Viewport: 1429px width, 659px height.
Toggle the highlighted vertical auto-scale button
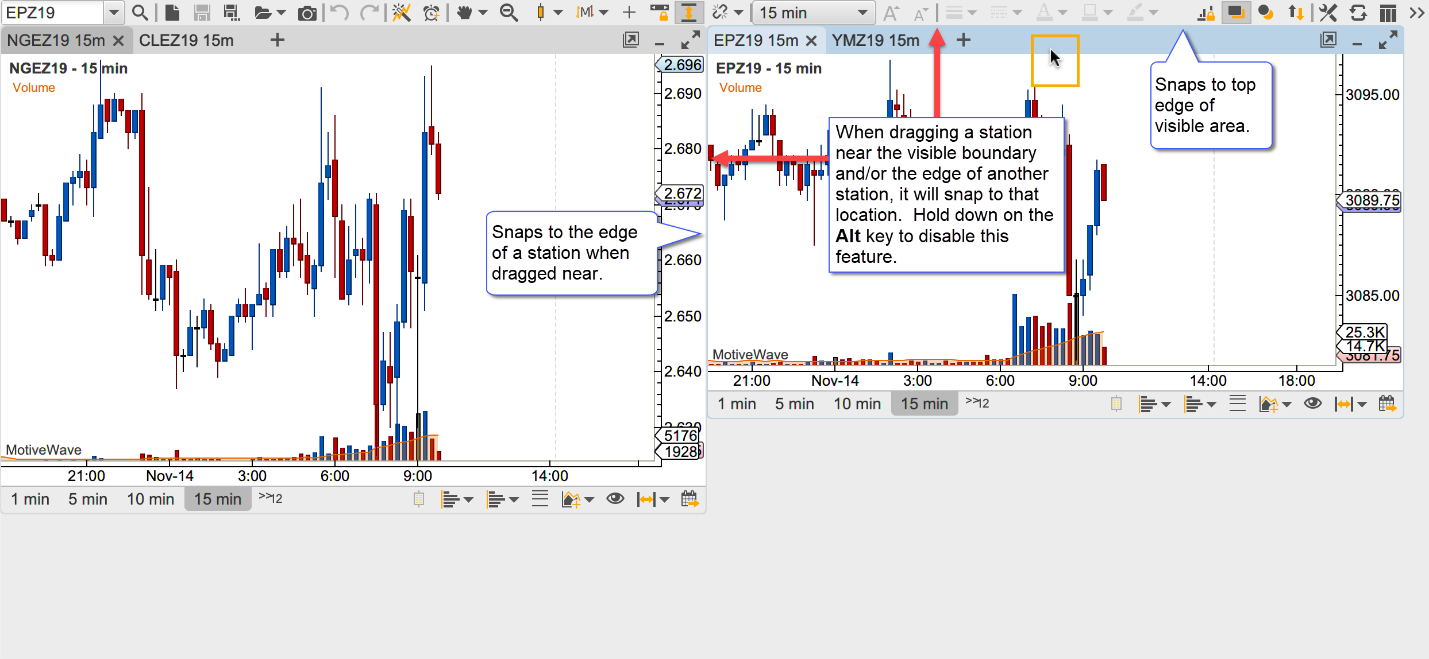(x=688, y=13)
